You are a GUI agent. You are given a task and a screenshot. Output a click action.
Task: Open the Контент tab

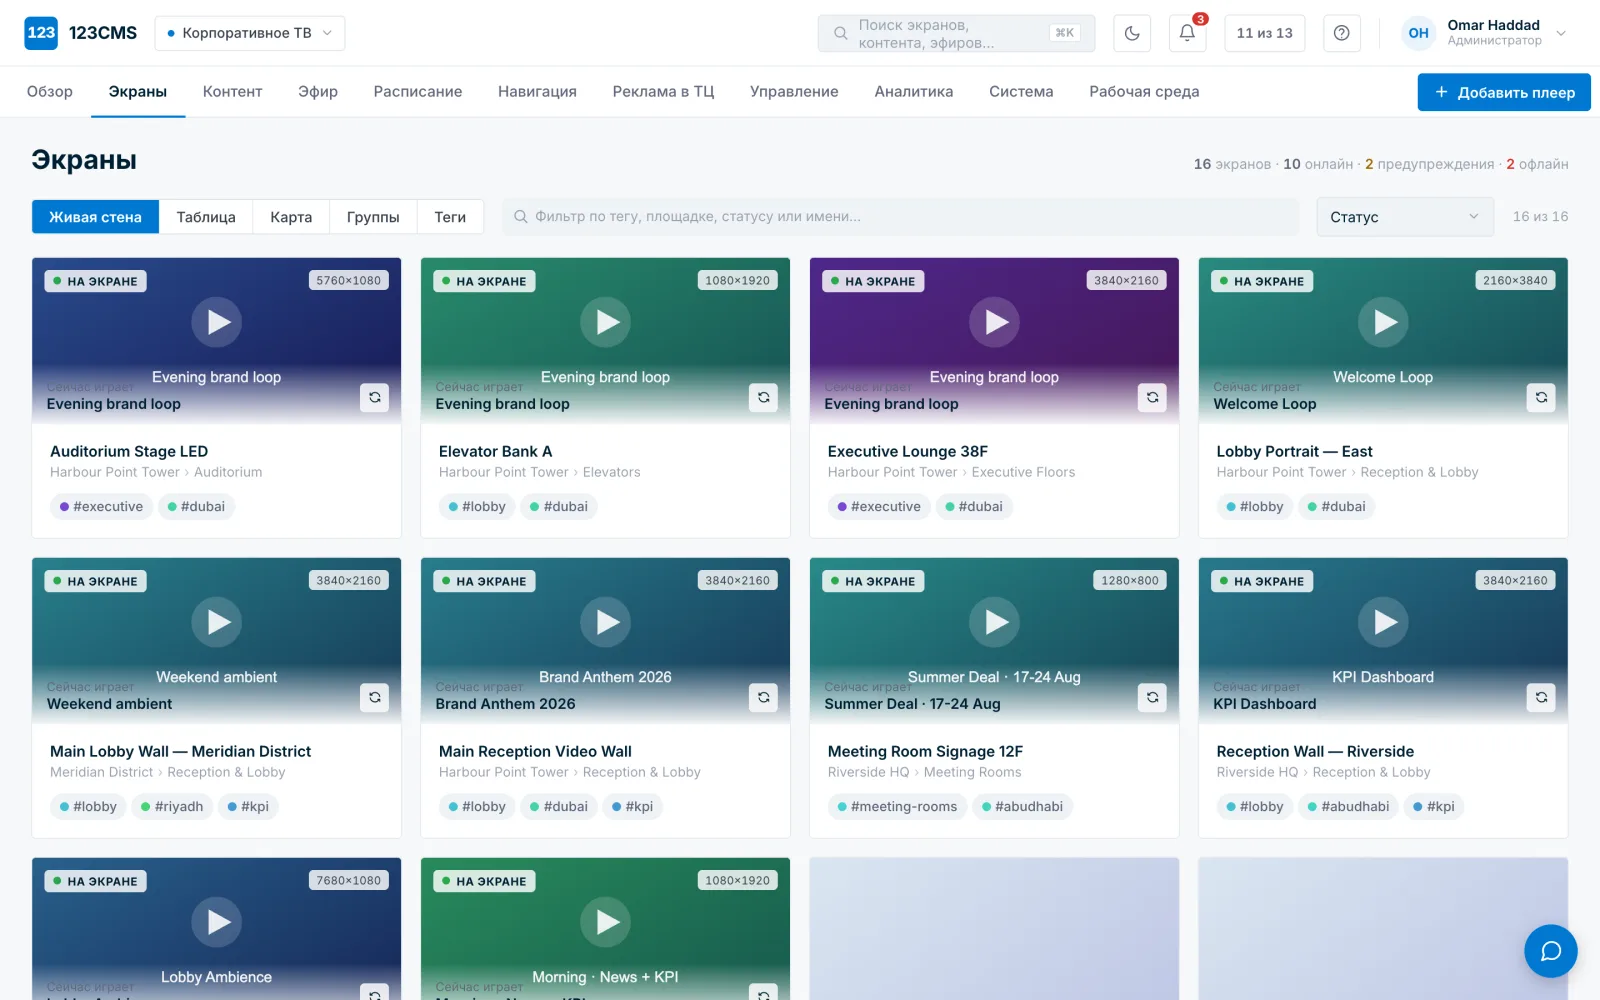(232, 91)
